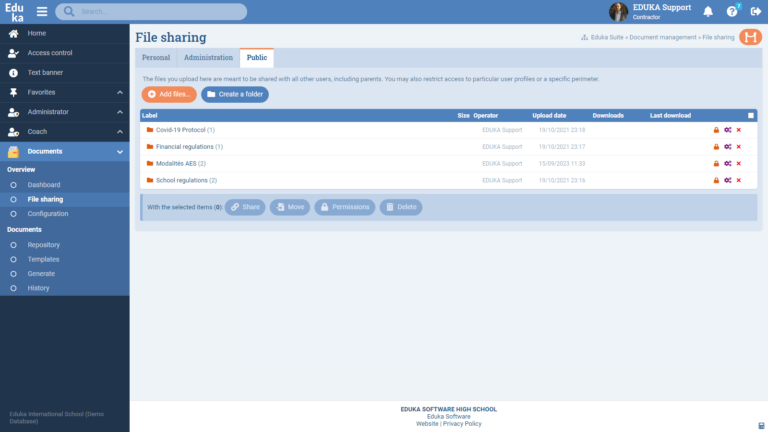Click the Create a folder button
The image size is (768, 432).
point(235,94)
